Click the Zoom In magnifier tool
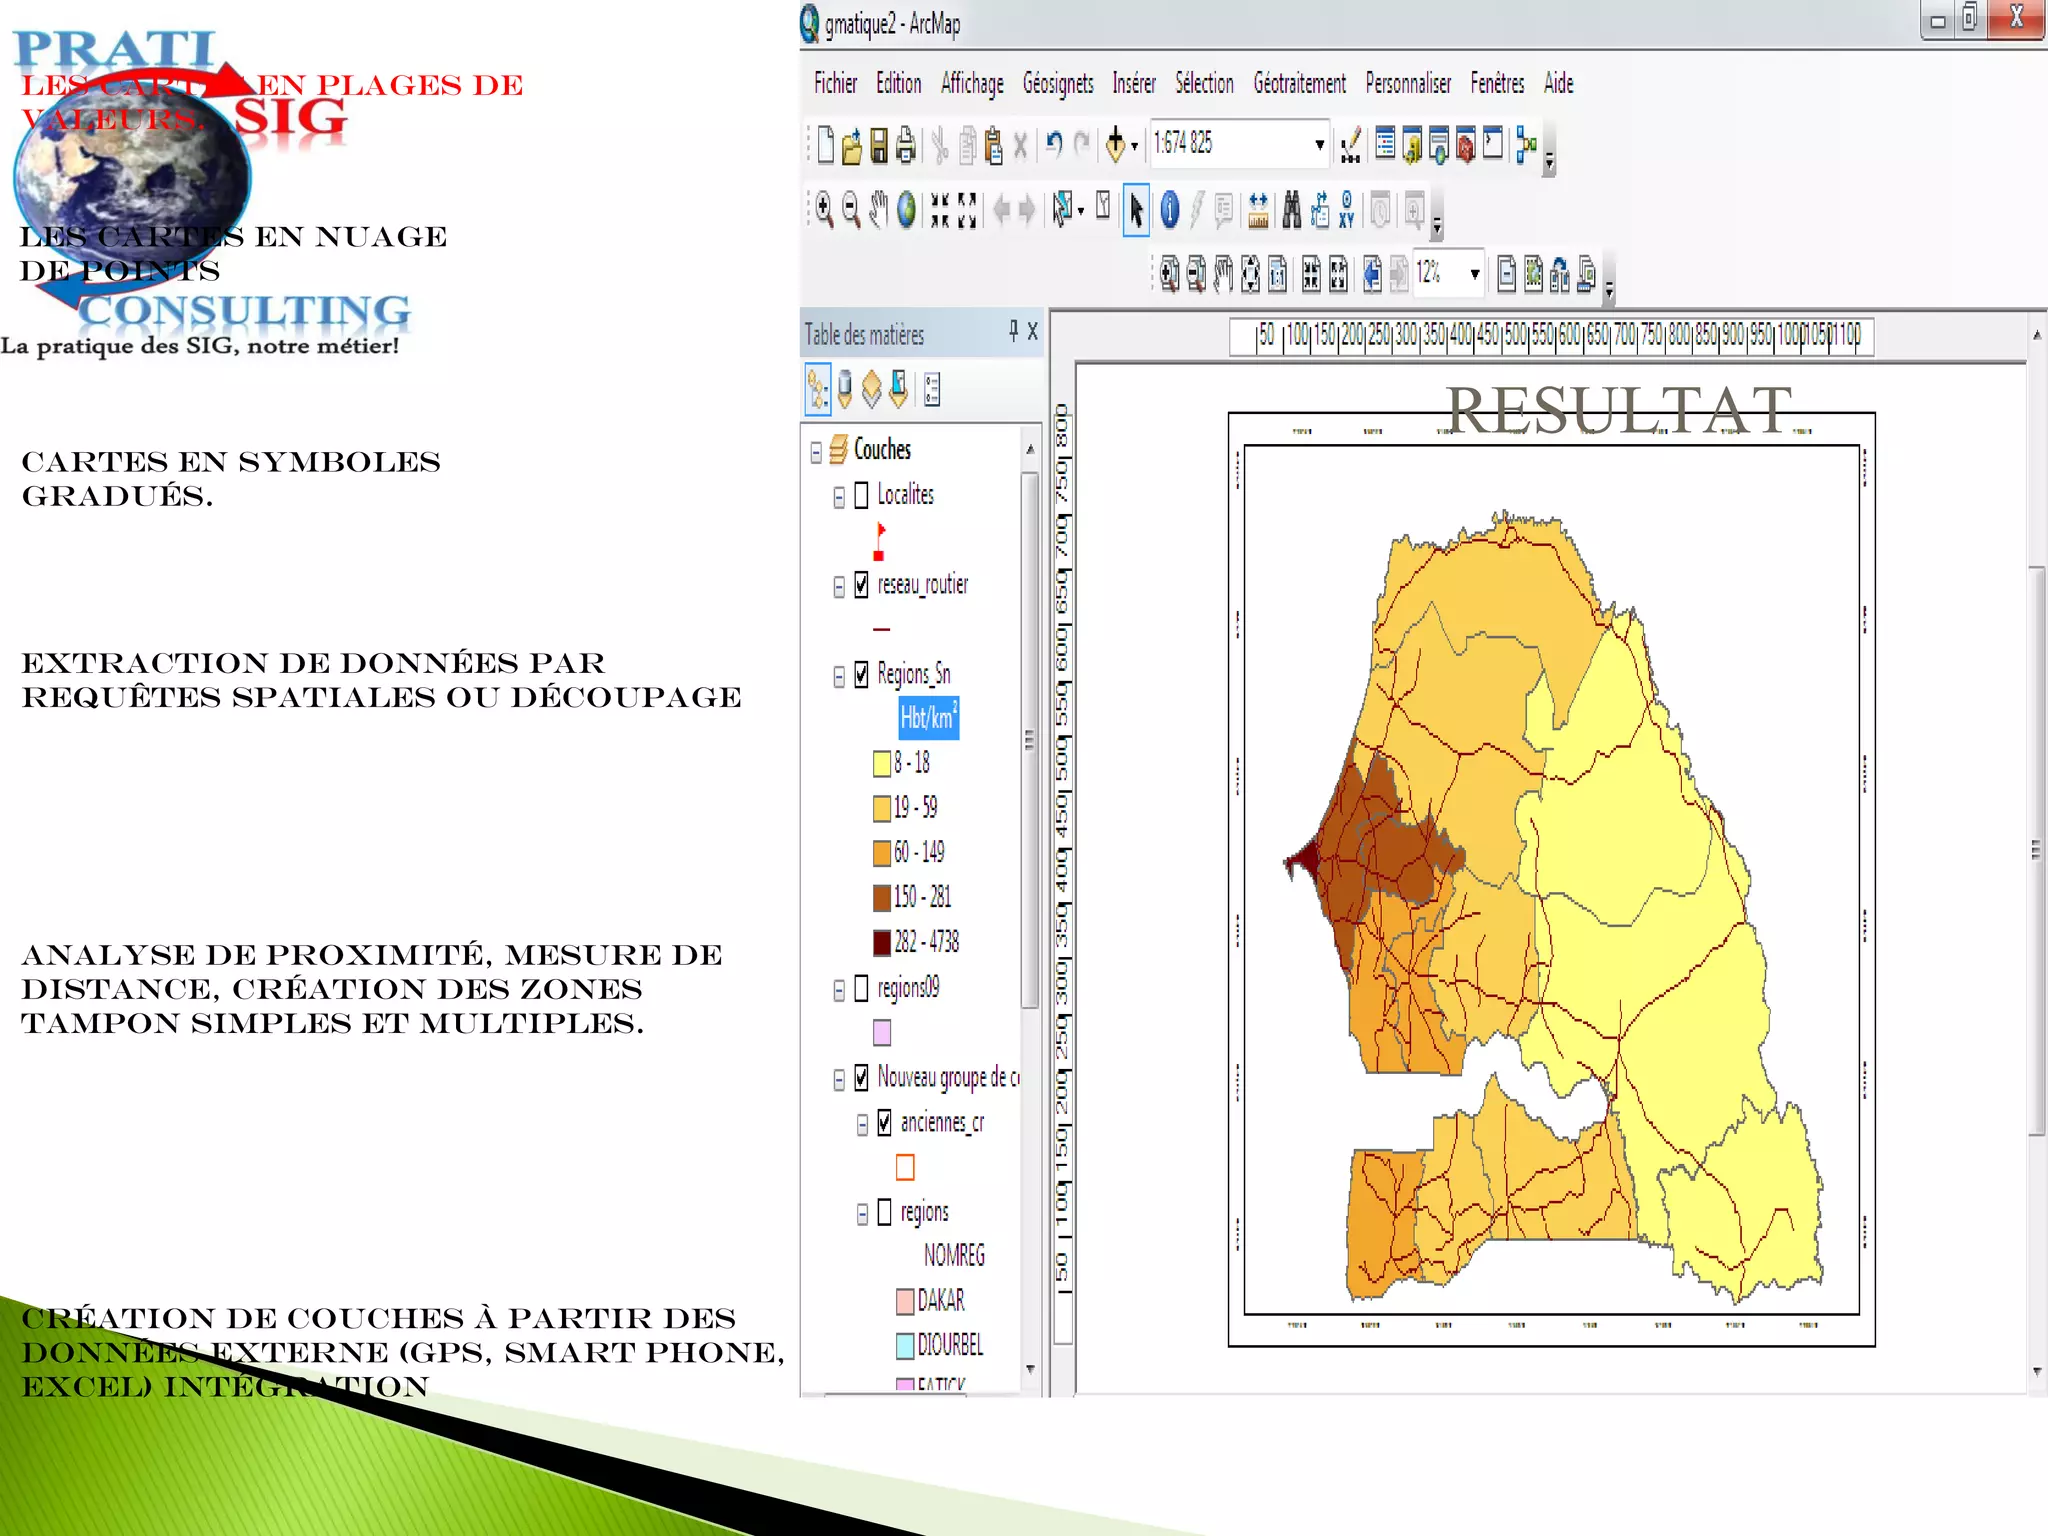The height and width of the screenshot is (1536, 2048). click(x=823, y=210)
